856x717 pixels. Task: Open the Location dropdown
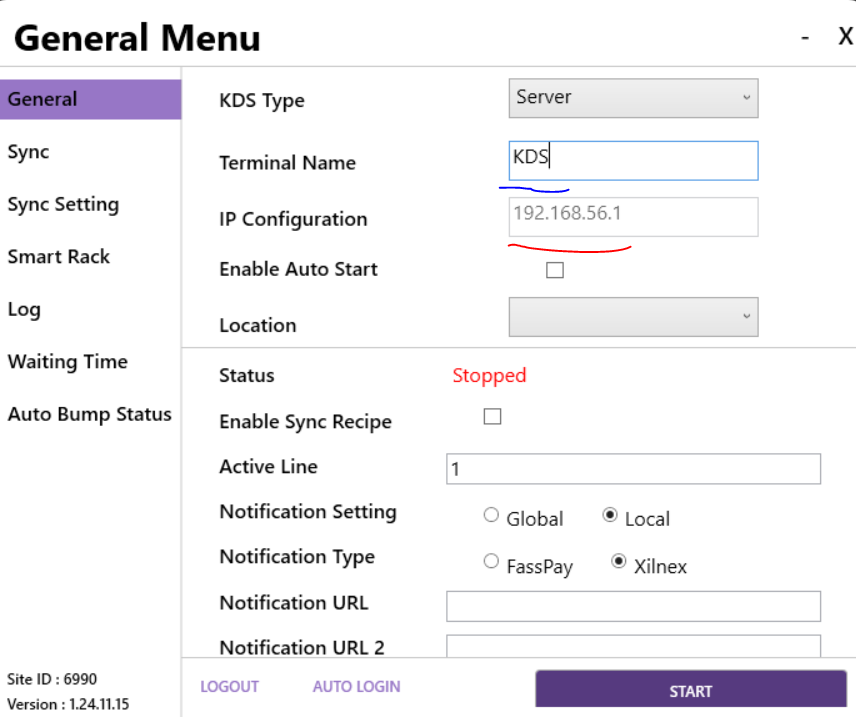[633, 317]
